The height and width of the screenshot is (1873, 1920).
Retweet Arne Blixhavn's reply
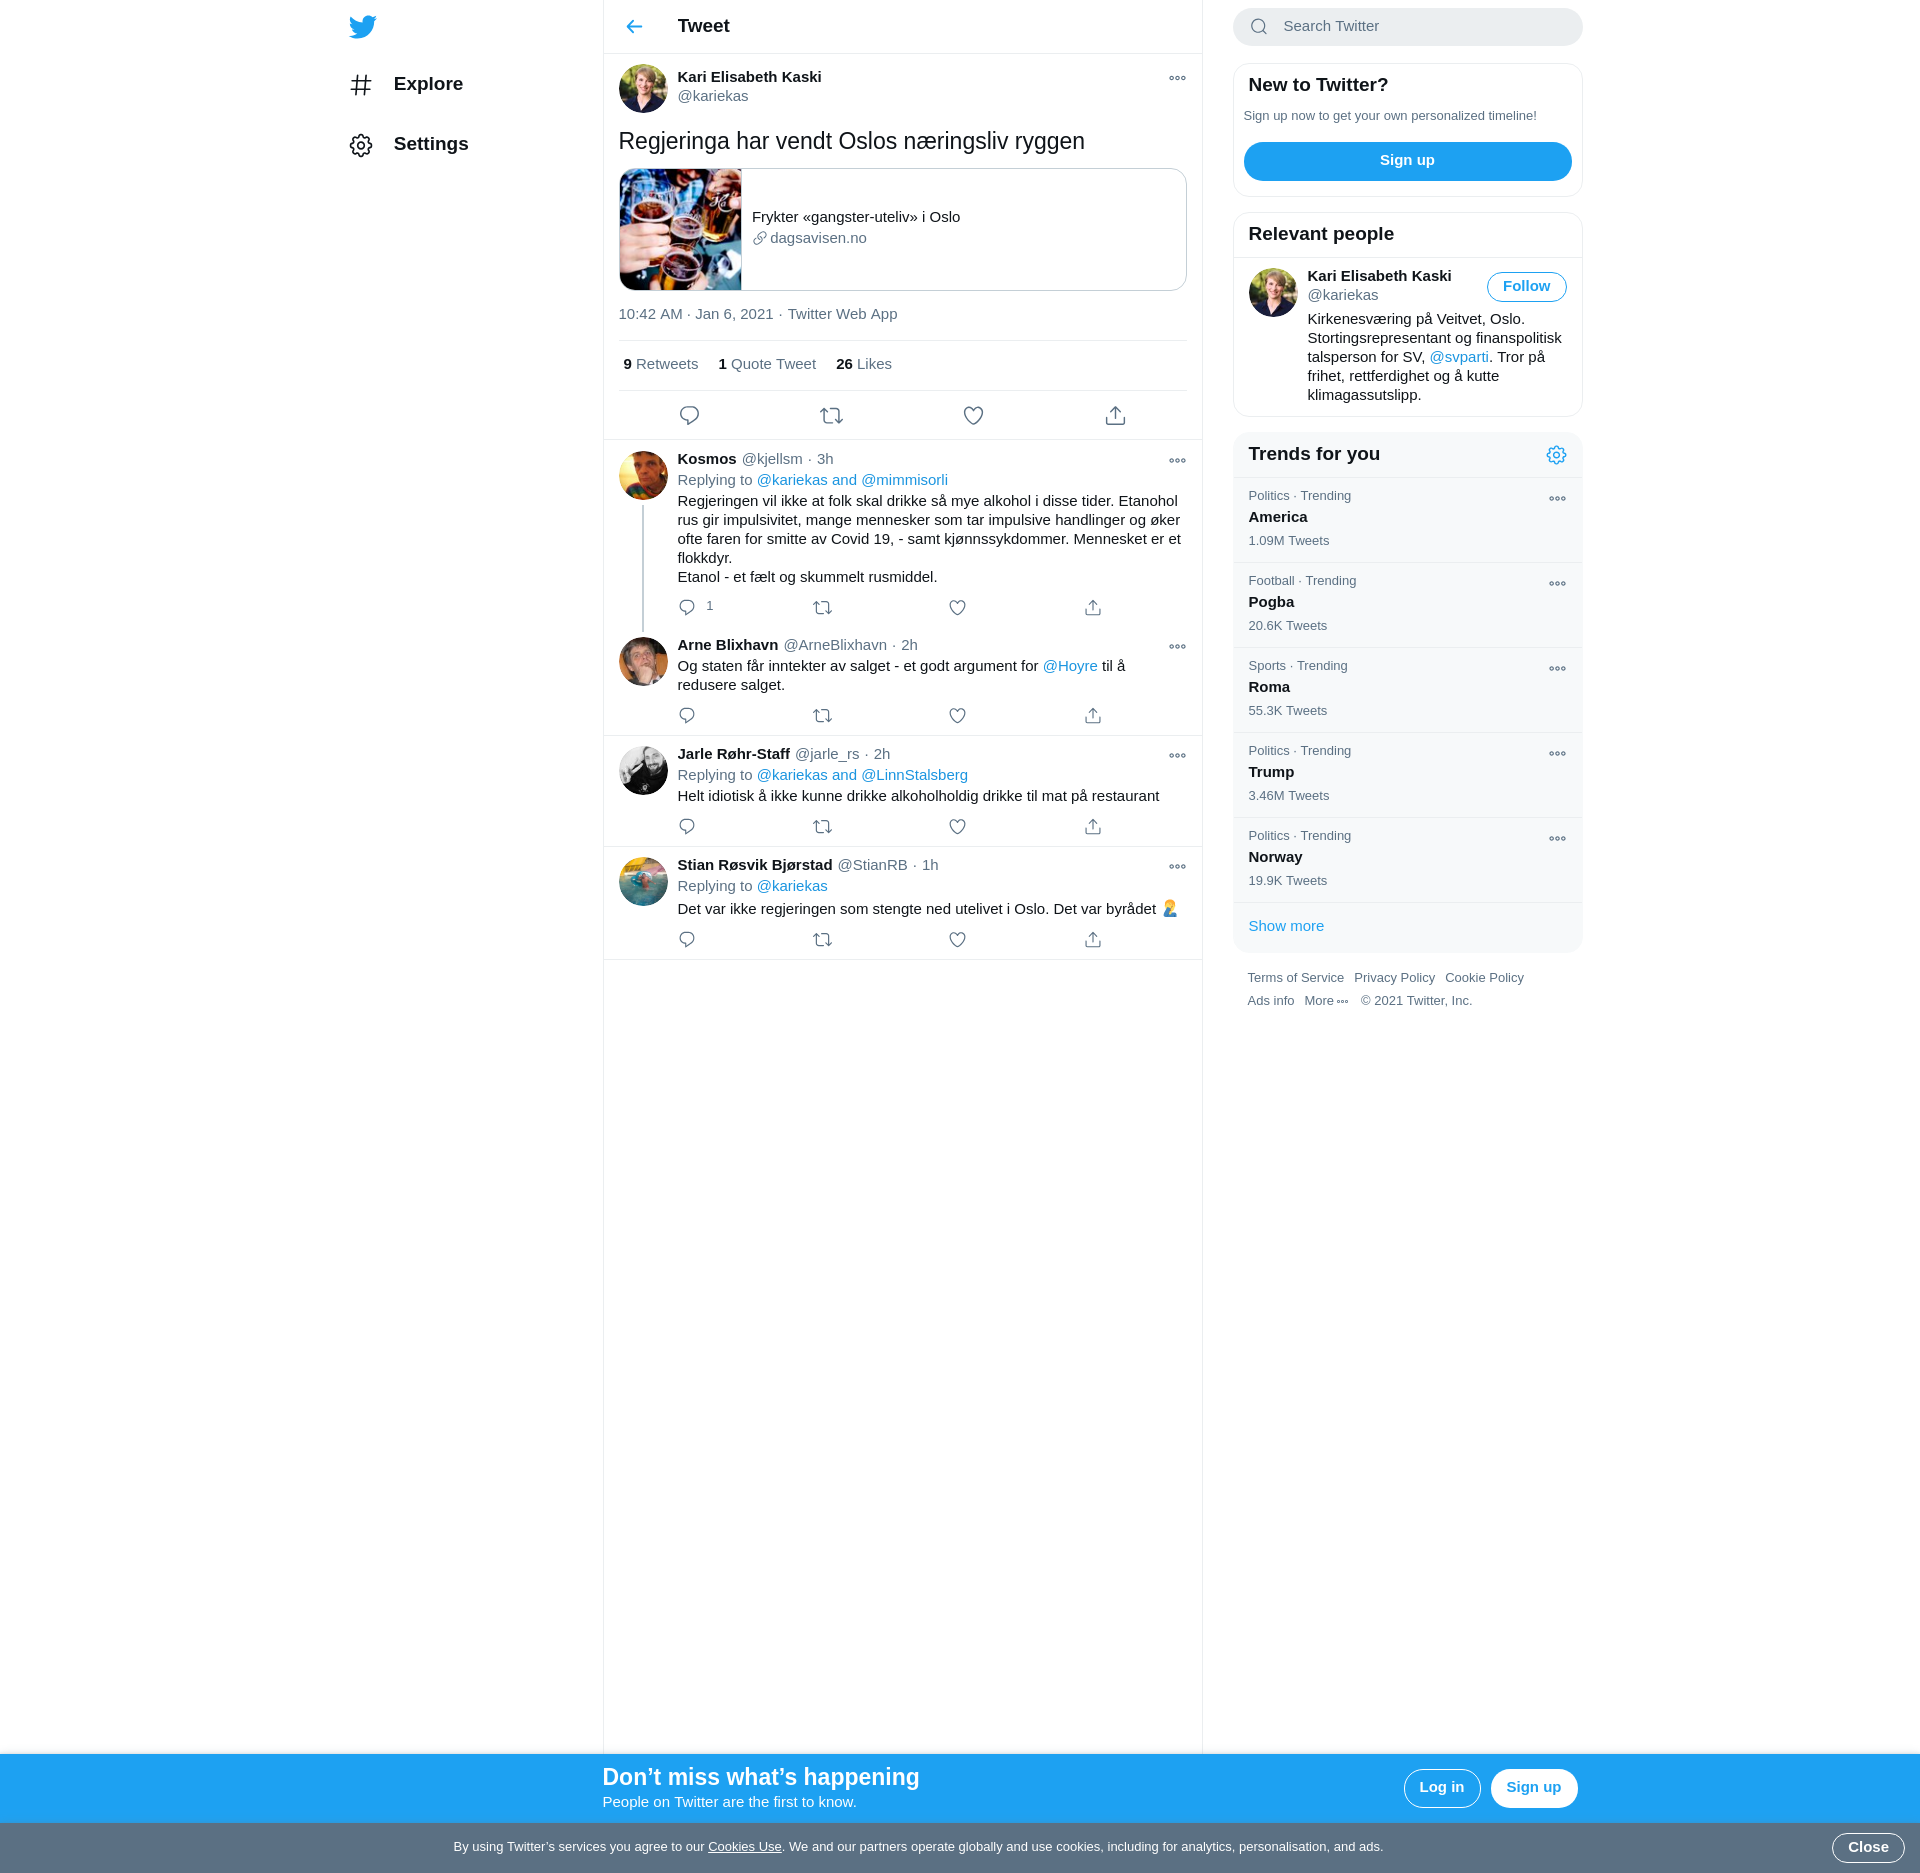point(822,716)
